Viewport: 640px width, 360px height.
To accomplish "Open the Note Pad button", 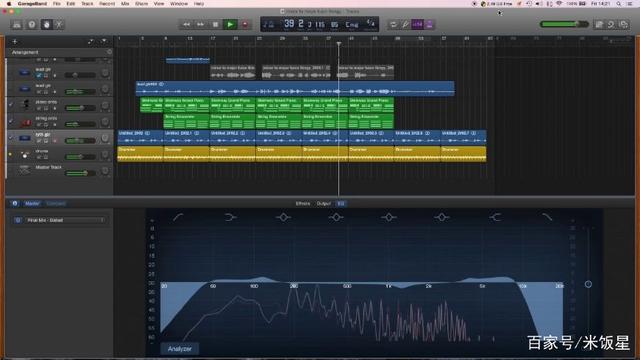I will point(599,24).
